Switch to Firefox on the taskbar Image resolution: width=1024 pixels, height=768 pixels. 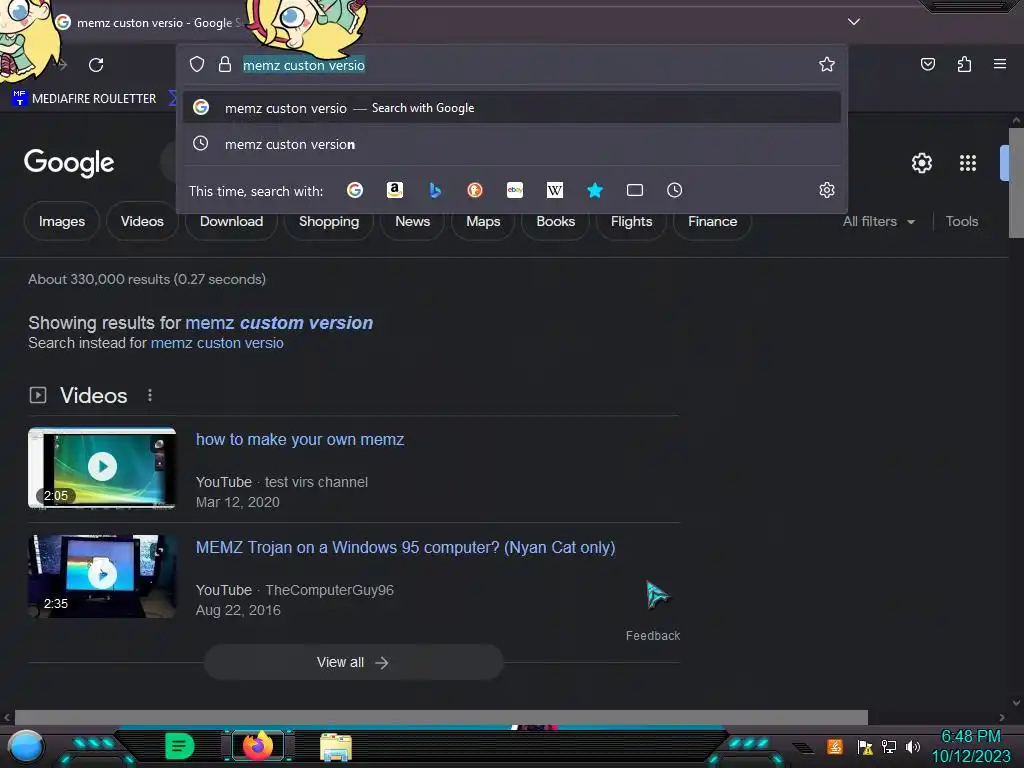coord(257,745)
